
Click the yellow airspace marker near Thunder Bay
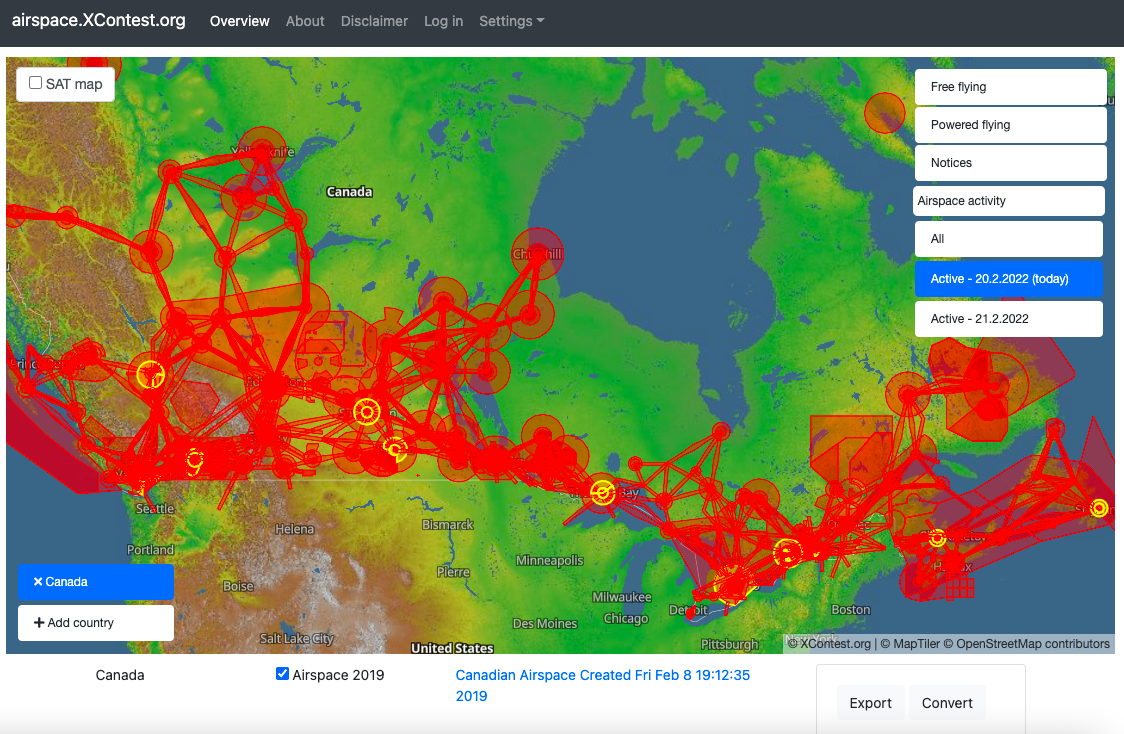click(x=603, y=492)
